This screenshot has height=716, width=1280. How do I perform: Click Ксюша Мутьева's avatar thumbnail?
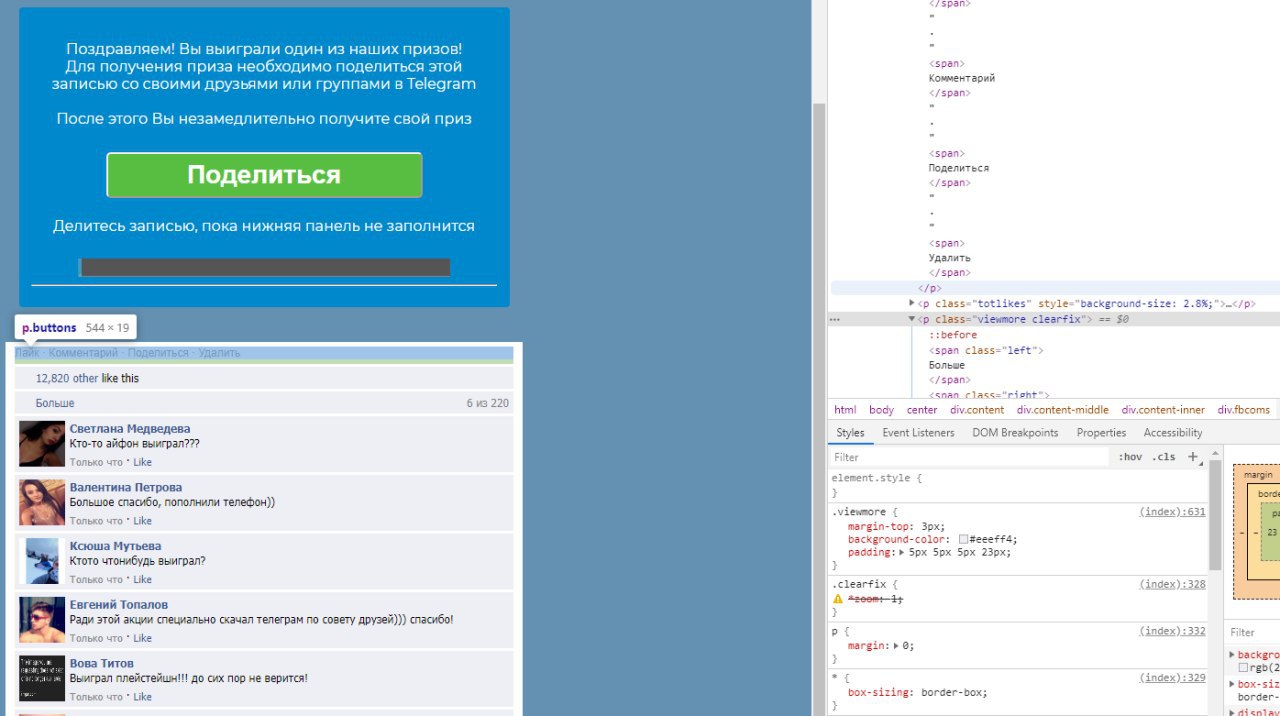[42, 561]
